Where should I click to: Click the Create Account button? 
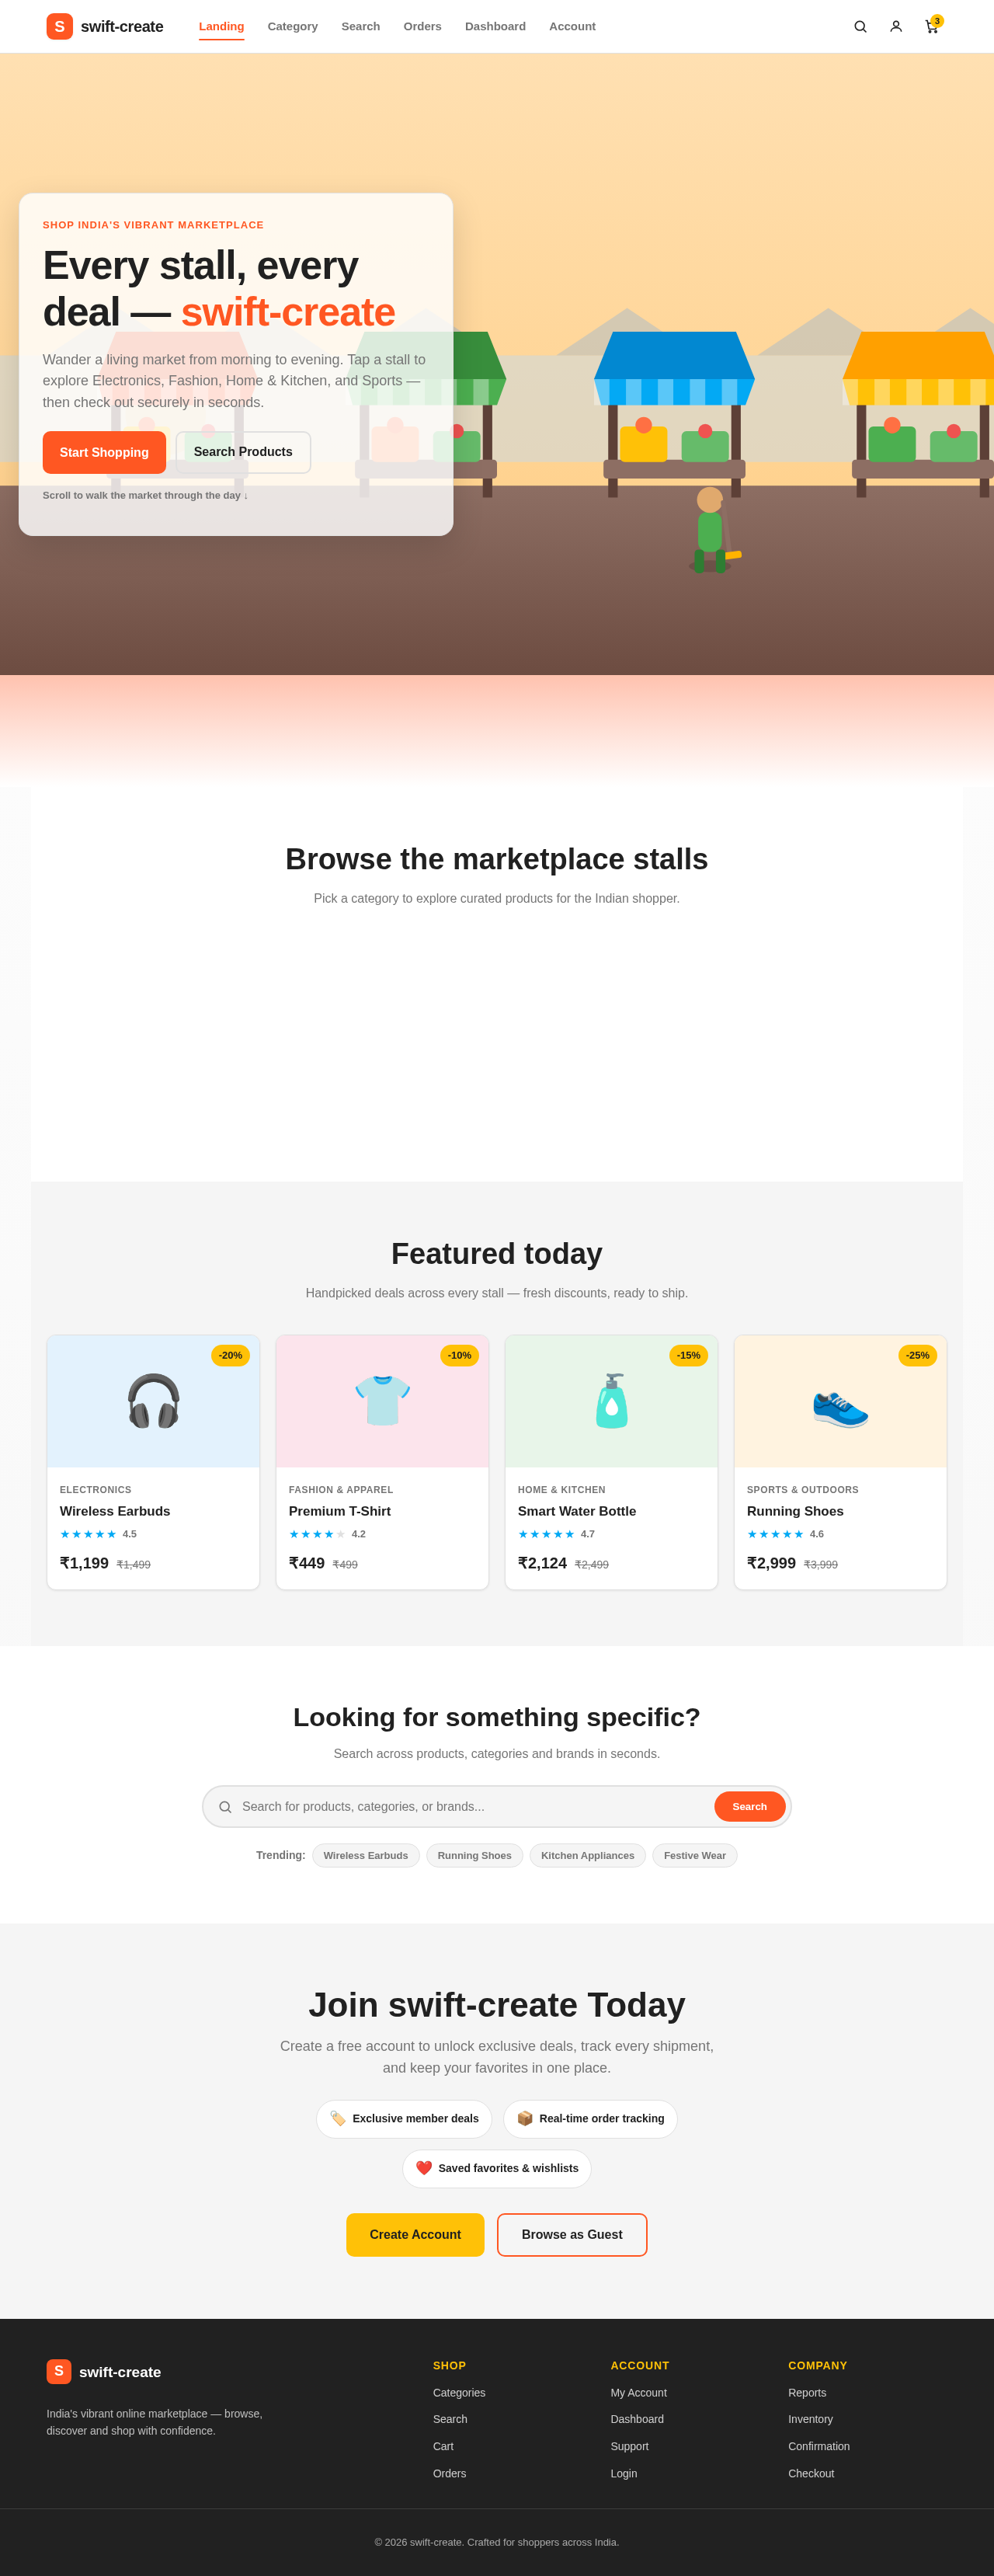coord(415,2235)
